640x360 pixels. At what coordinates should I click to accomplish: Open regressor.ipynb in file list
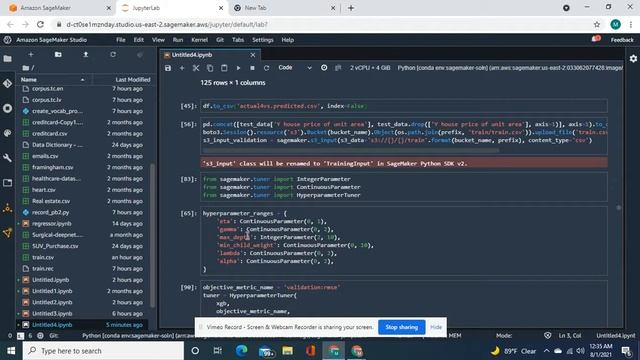click(x=83, y=224)
